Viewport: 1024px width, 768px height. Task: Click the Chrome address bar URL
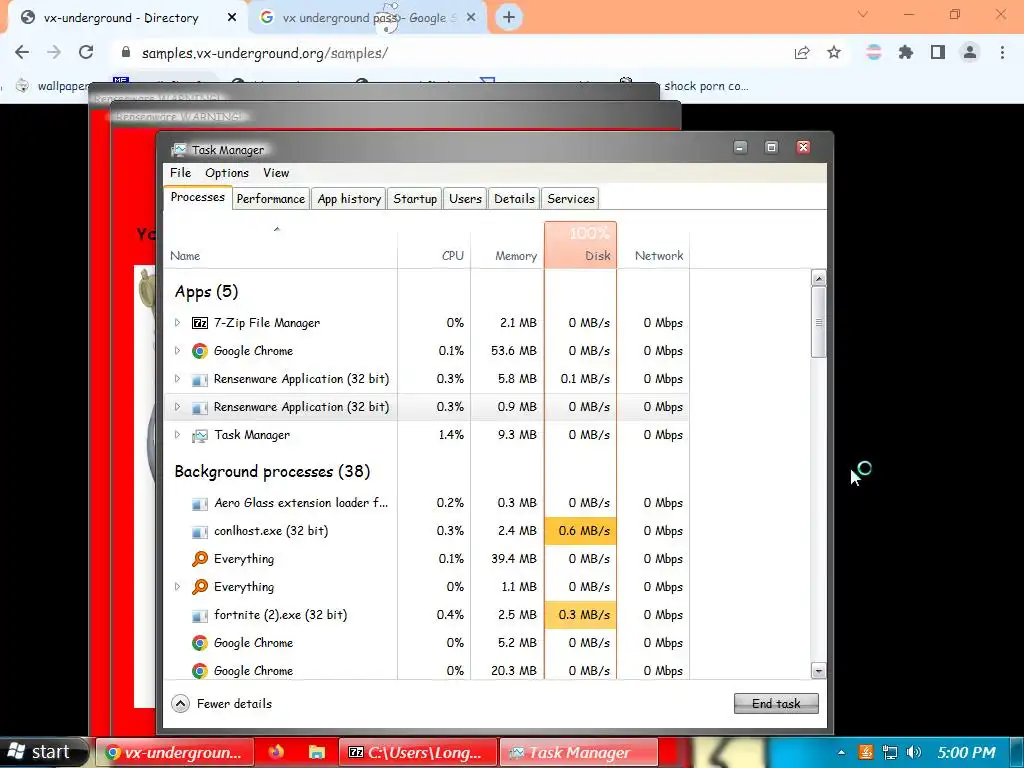coord(264,53)
